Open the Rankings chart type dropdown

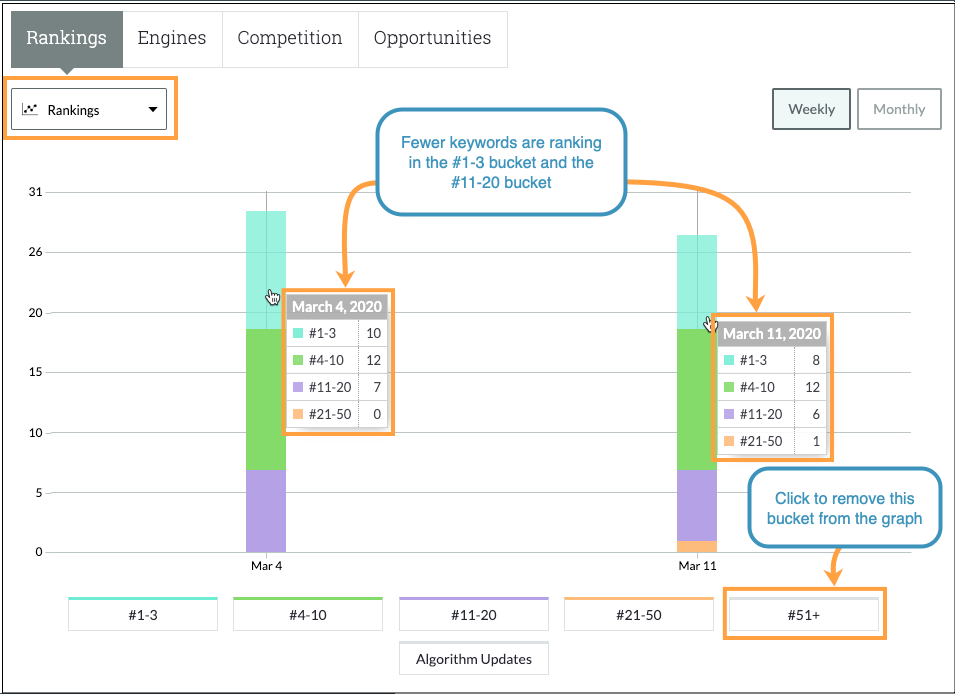click(90, 110)
